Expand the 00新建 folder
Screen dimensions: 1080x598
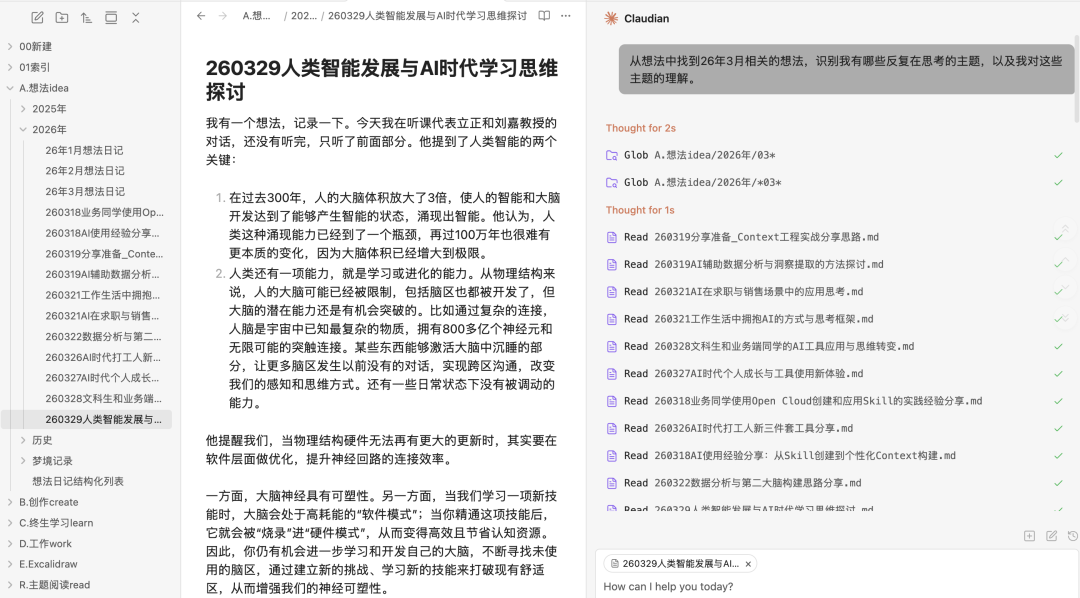pyautogui.click(x=10, y=47)
